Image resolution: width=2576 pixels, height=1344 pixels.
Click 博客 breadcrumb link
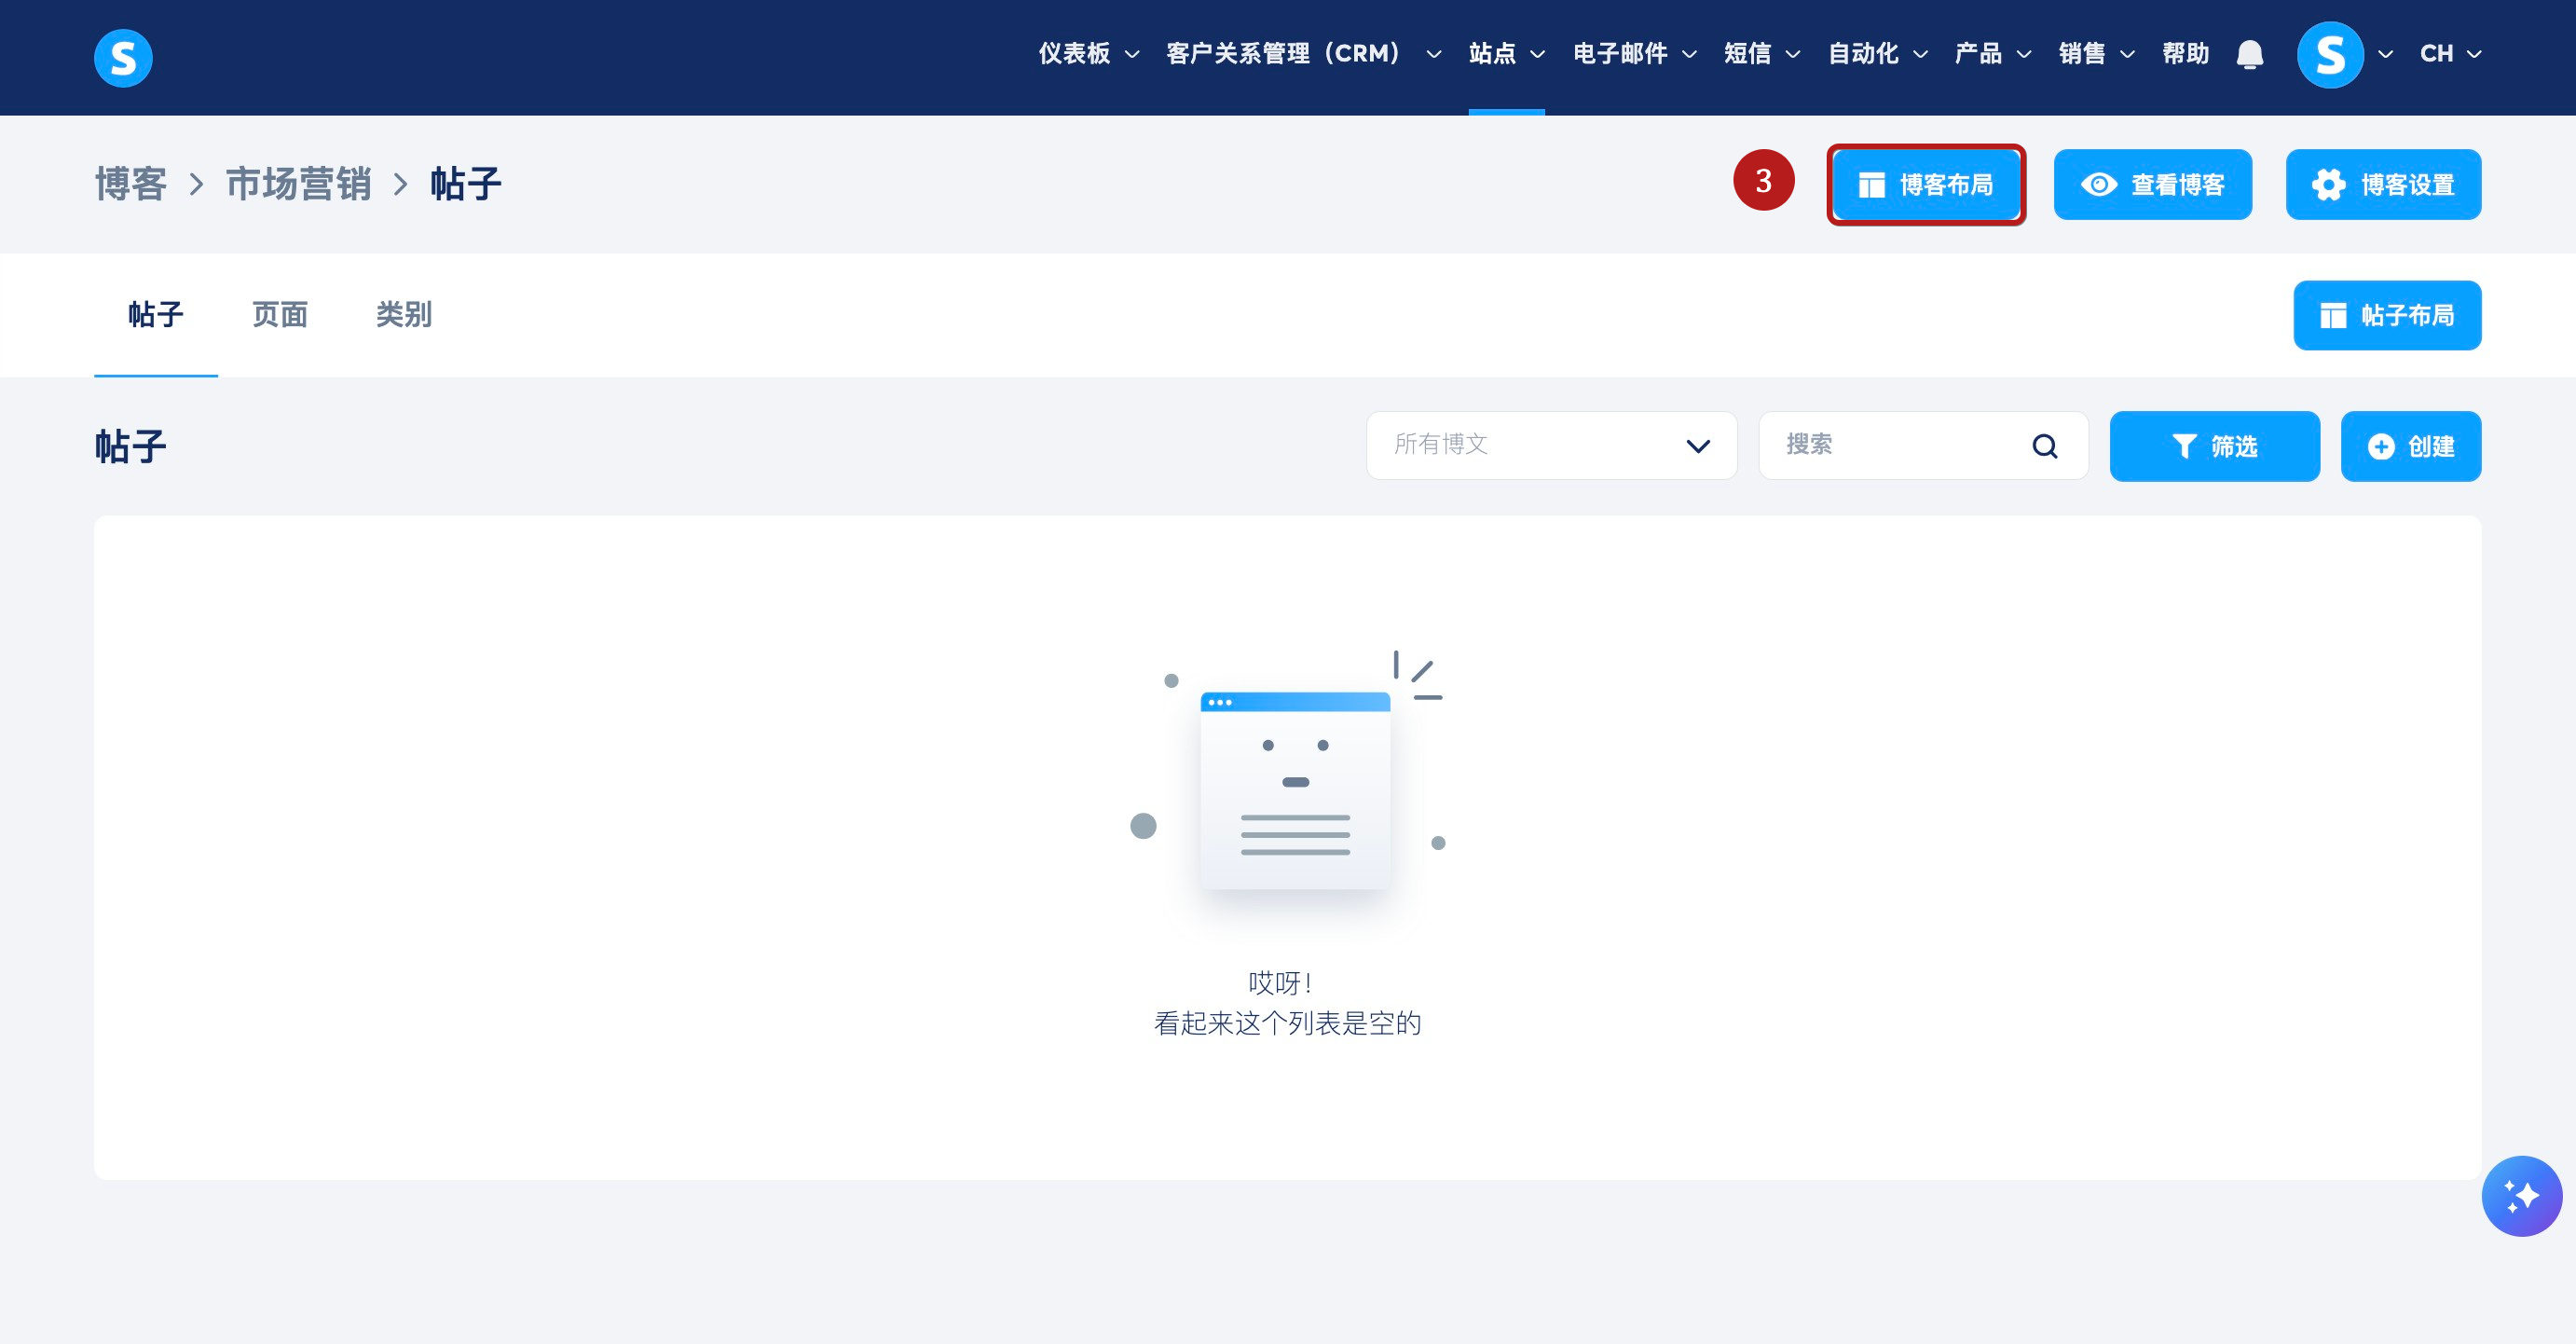tap(130, 185)
